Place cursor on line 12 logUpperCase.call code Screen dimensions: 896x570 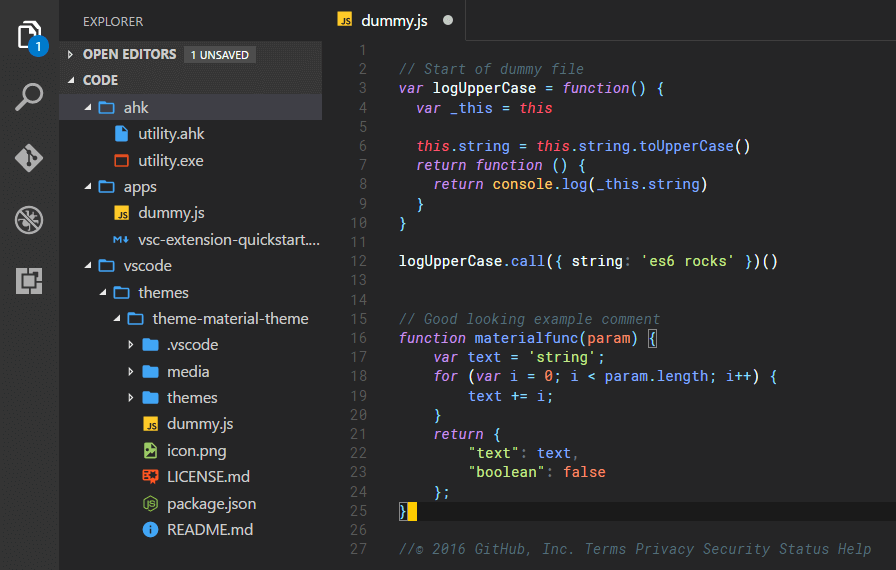(x=470, y=261)
